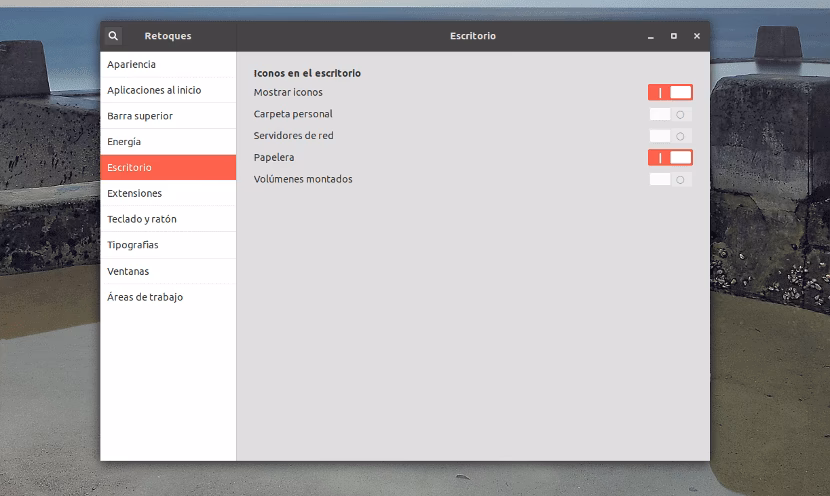Minimize the Retoques window
Screen dimensions: 830x496
click(650, 36)
